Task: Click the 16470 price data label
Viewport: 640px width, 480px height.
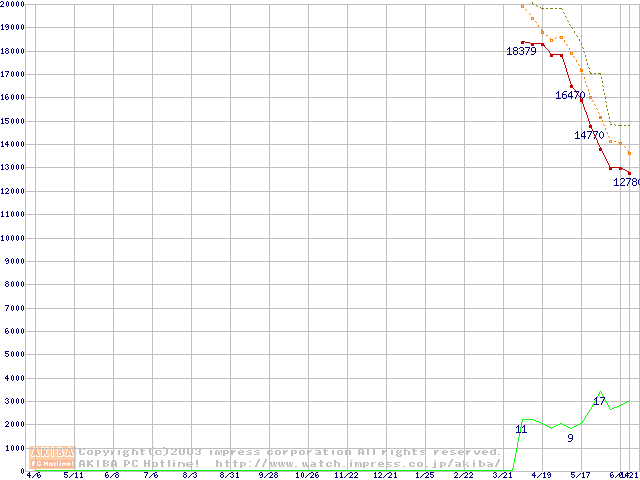Action: [x=570, y=96]
